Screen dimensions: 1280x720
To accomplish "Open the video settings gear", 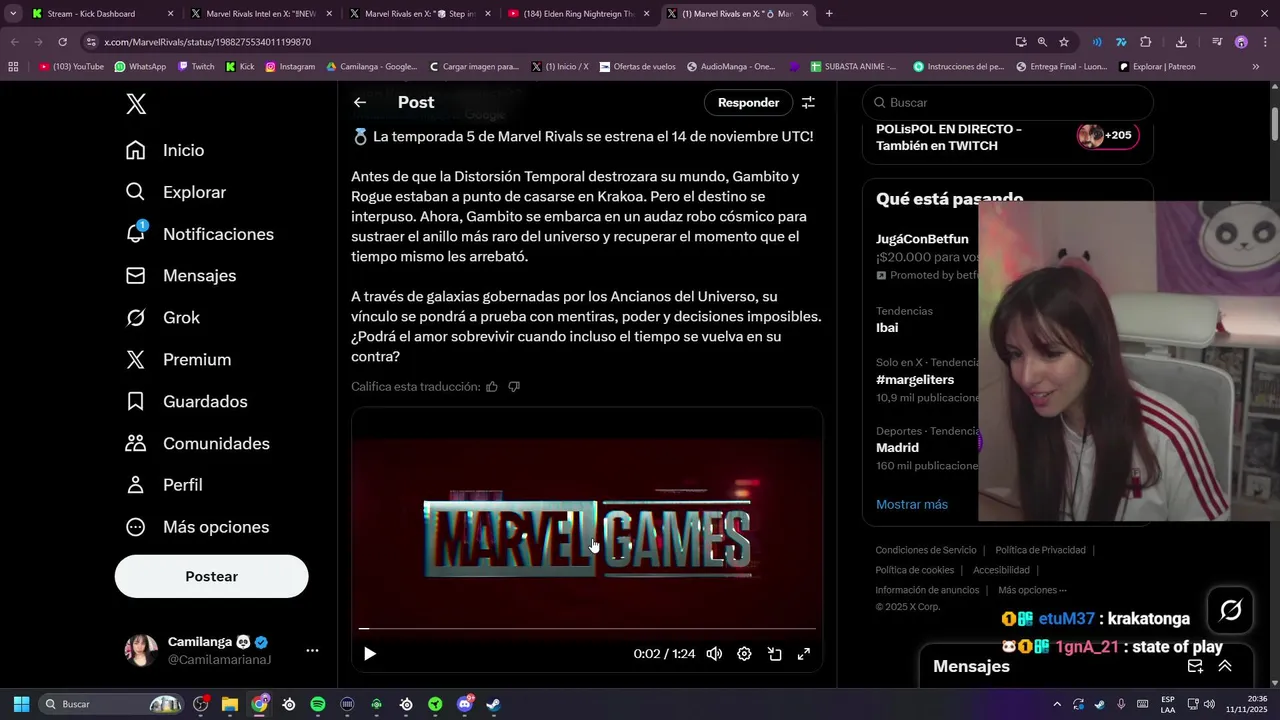I will pos(744,654).
